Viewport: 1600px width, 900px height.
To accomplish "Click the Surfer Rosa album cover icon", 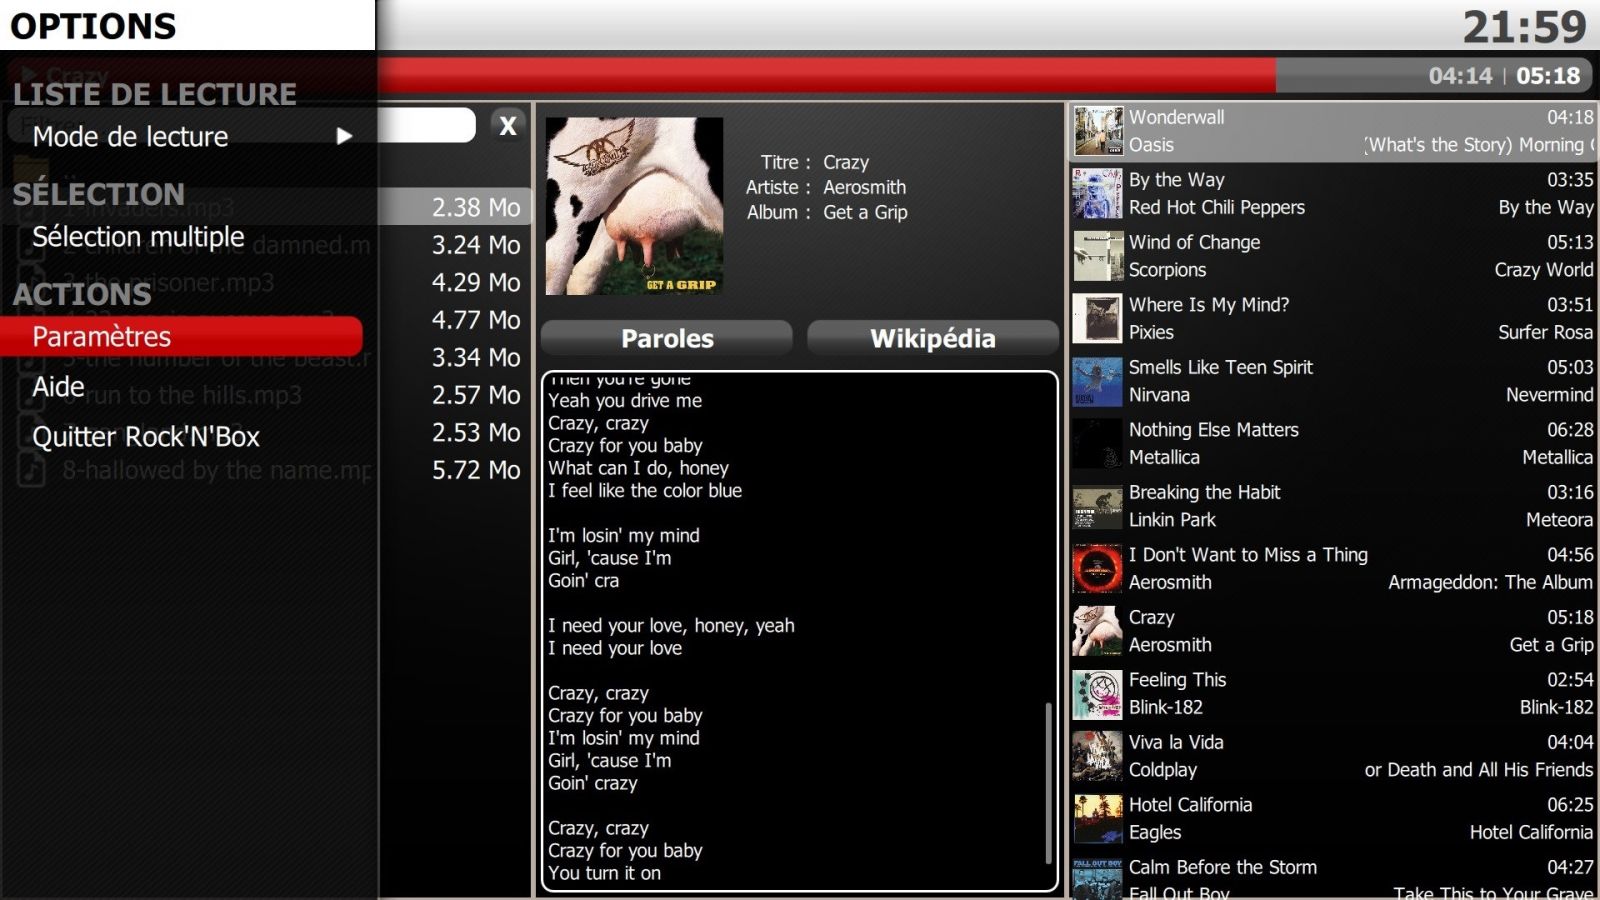I will [1098, 319].
